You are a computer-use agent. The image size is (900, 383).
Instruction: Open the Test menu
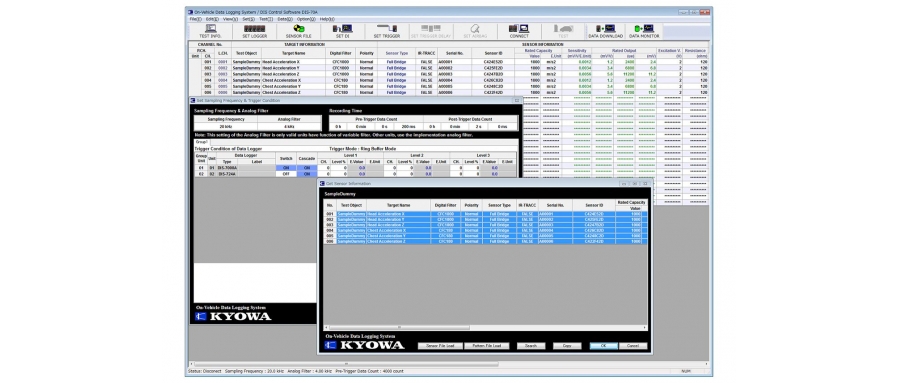click(x=266, y=19)
